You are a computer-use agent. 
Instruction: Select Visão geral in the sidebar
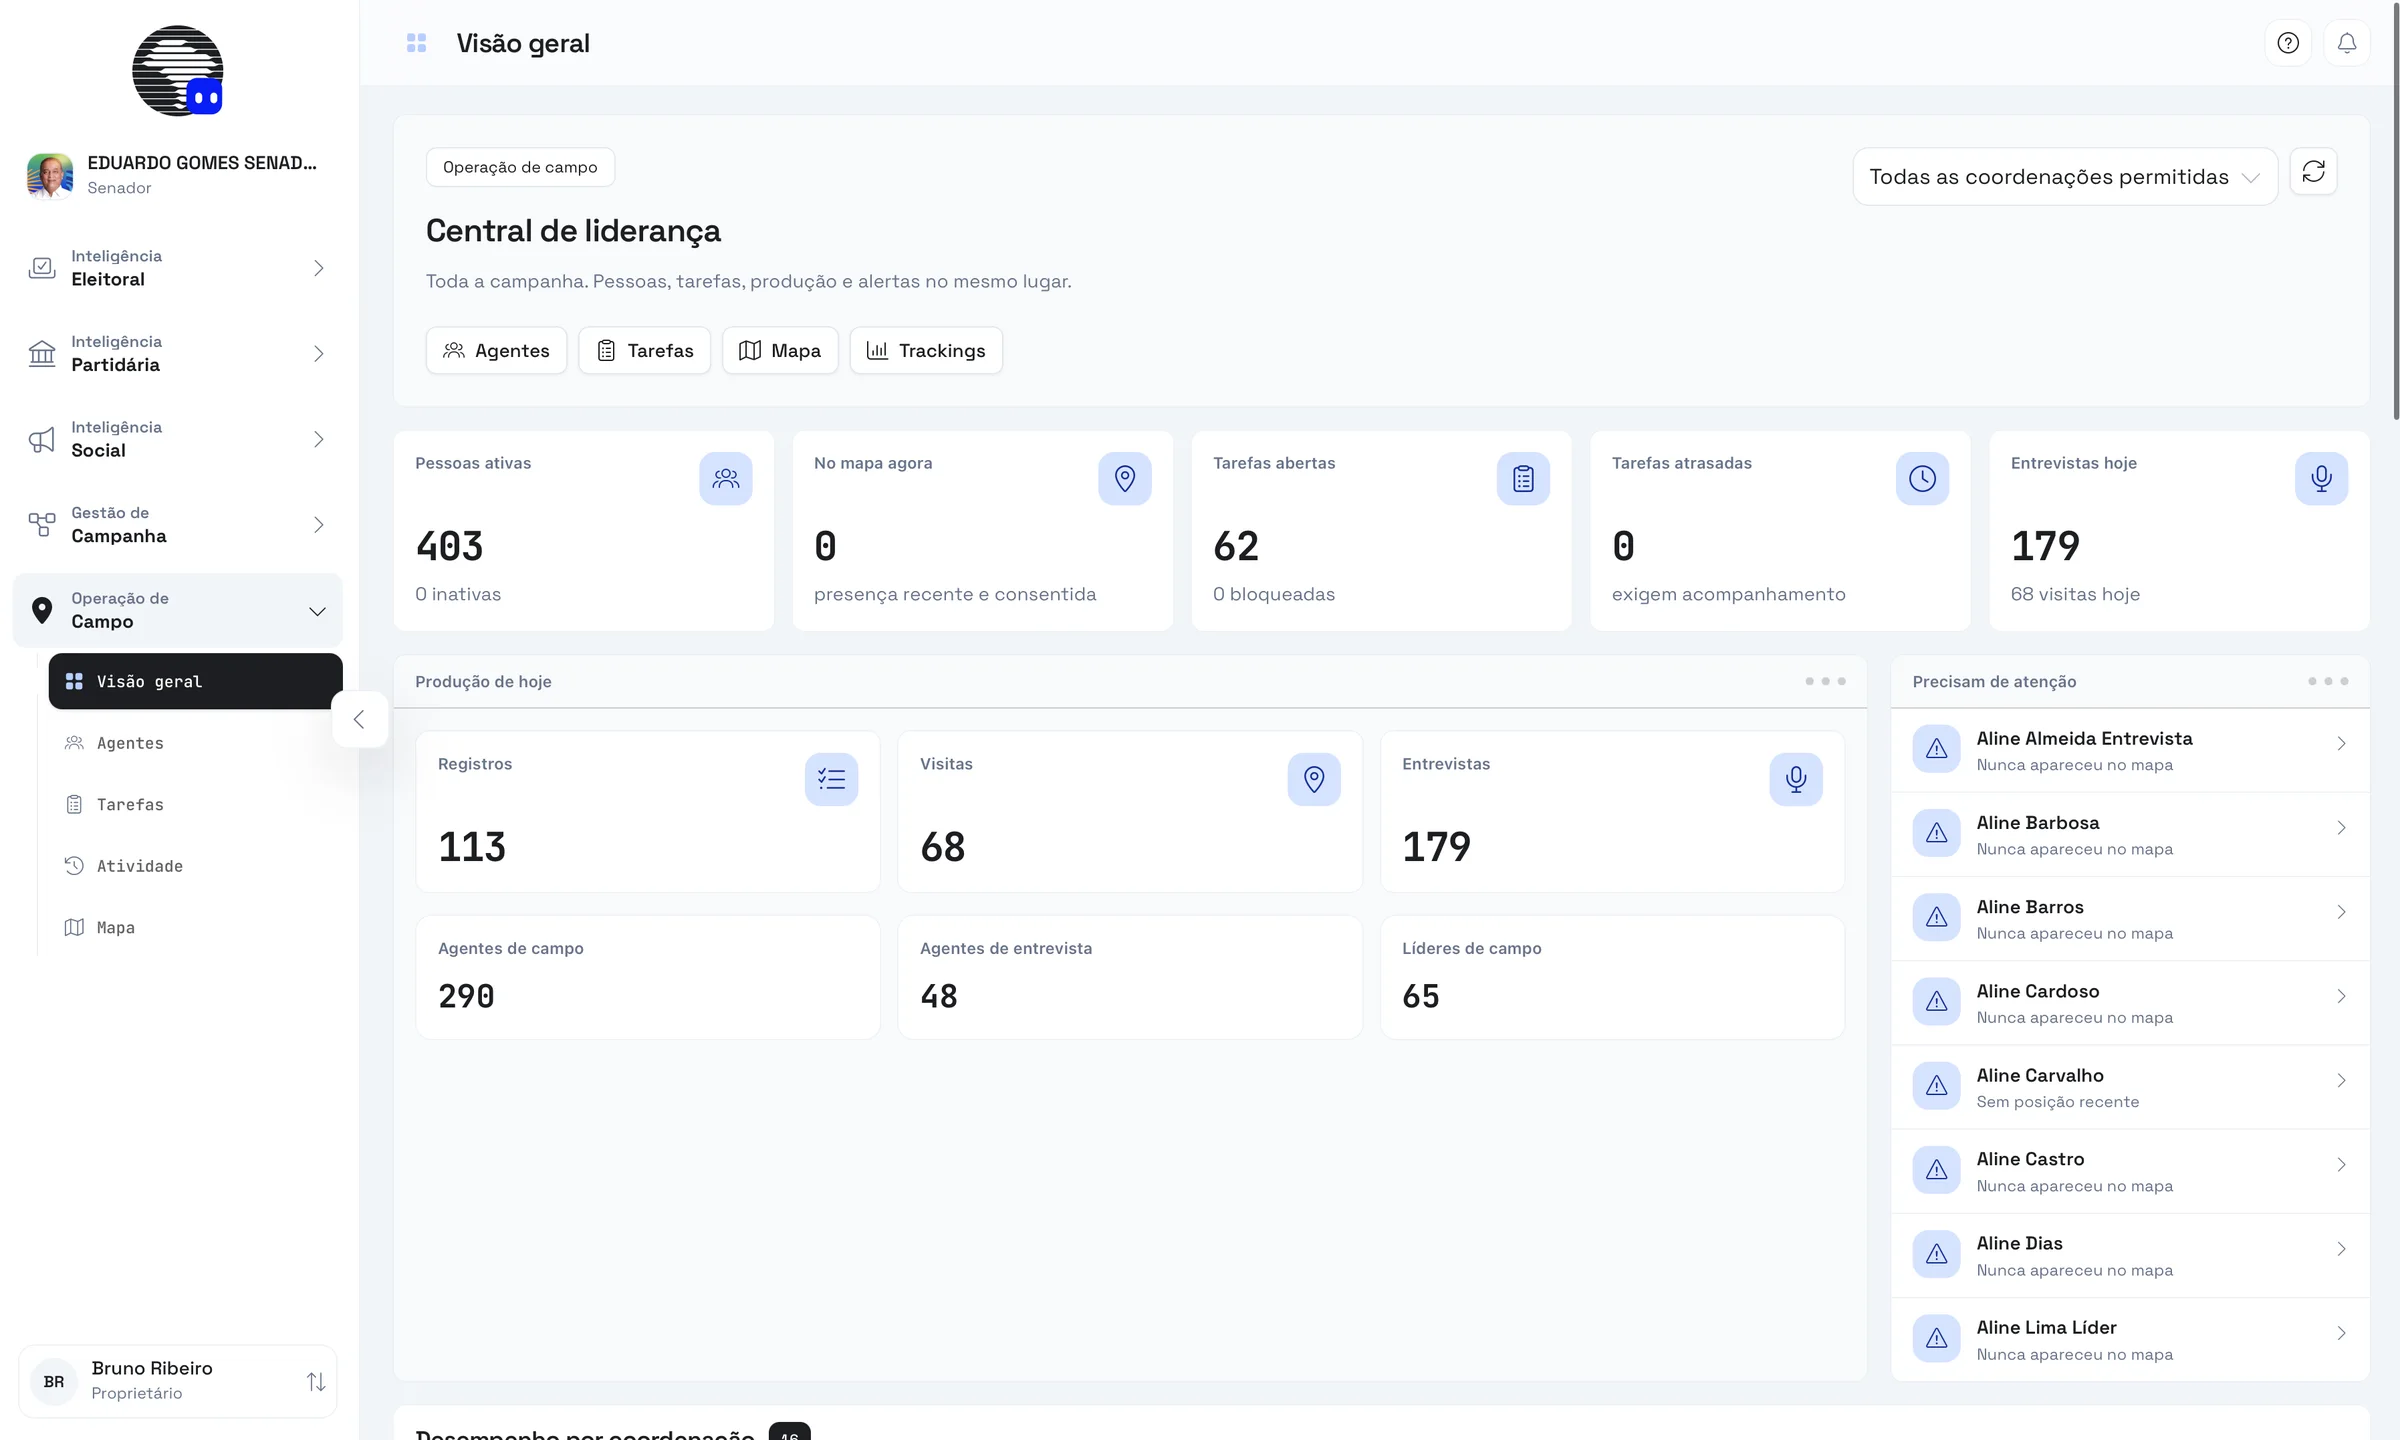point(195,681)
